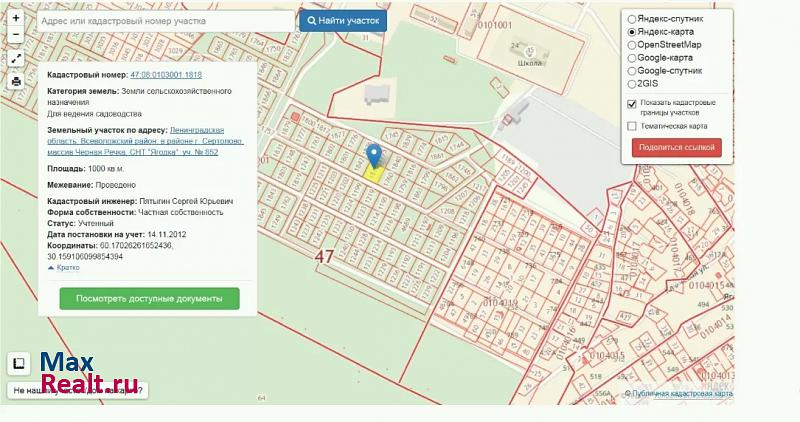The height and width of the screenshot is (422, 800).
Task: Select Яндекс-спутник map layer
Action: (631, 19)
